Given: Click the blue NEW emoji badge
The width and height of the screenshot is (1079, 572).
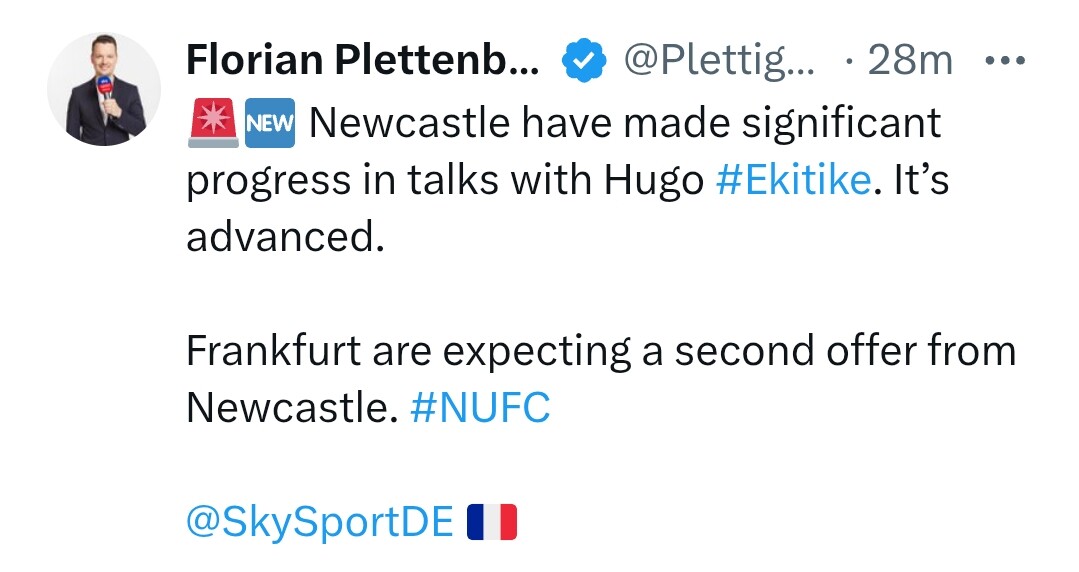Looking at the screenshot, I should (x=270, y=123).
